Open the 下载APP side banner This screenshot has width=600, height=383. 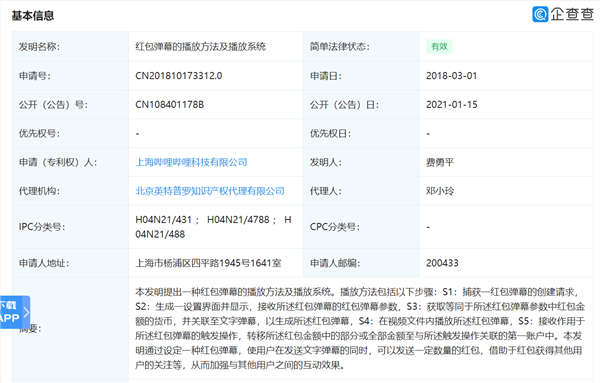point(15,312)
